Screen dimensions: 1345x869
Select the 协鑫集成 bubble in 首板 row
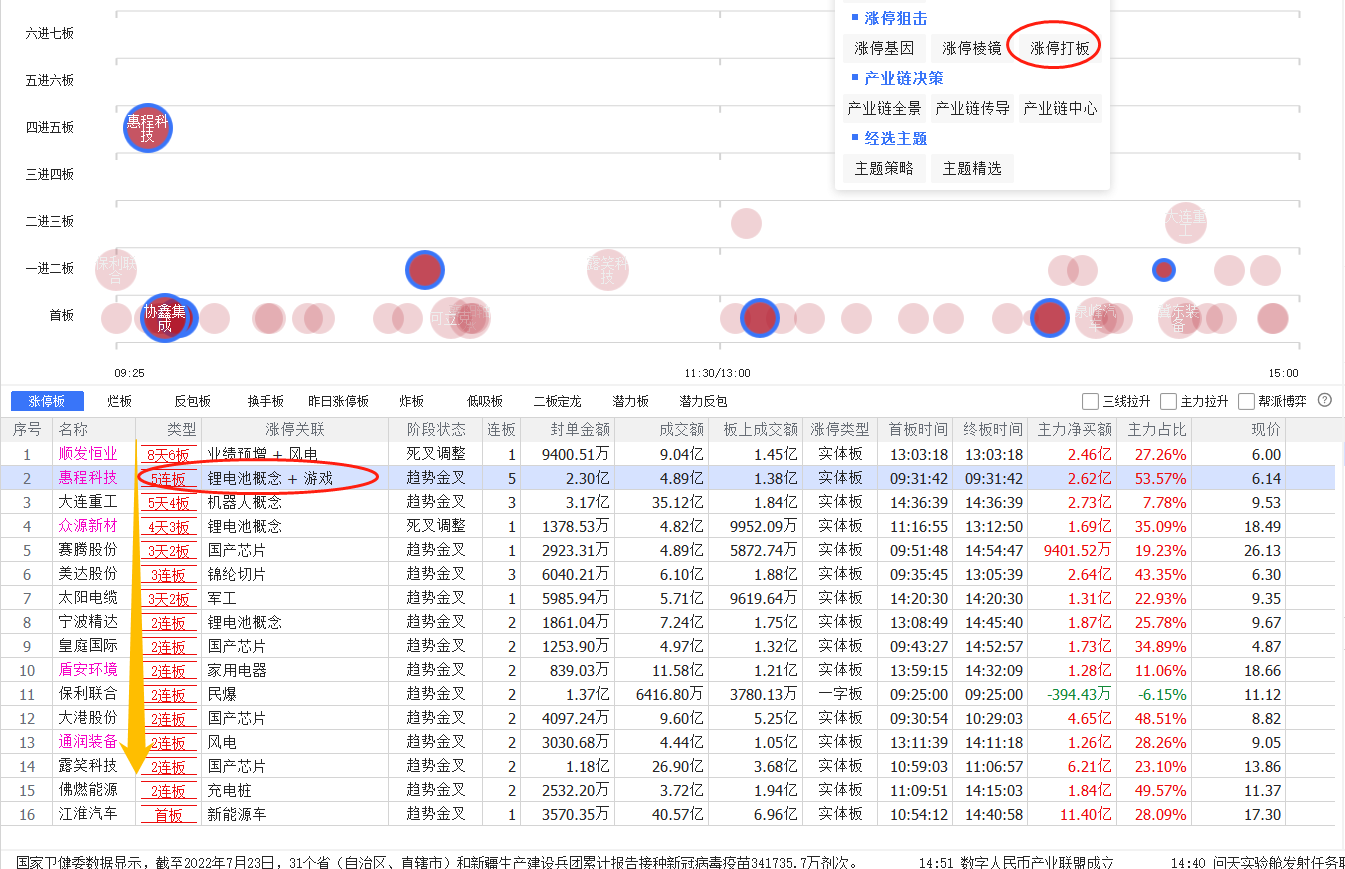tap(164, 318)
